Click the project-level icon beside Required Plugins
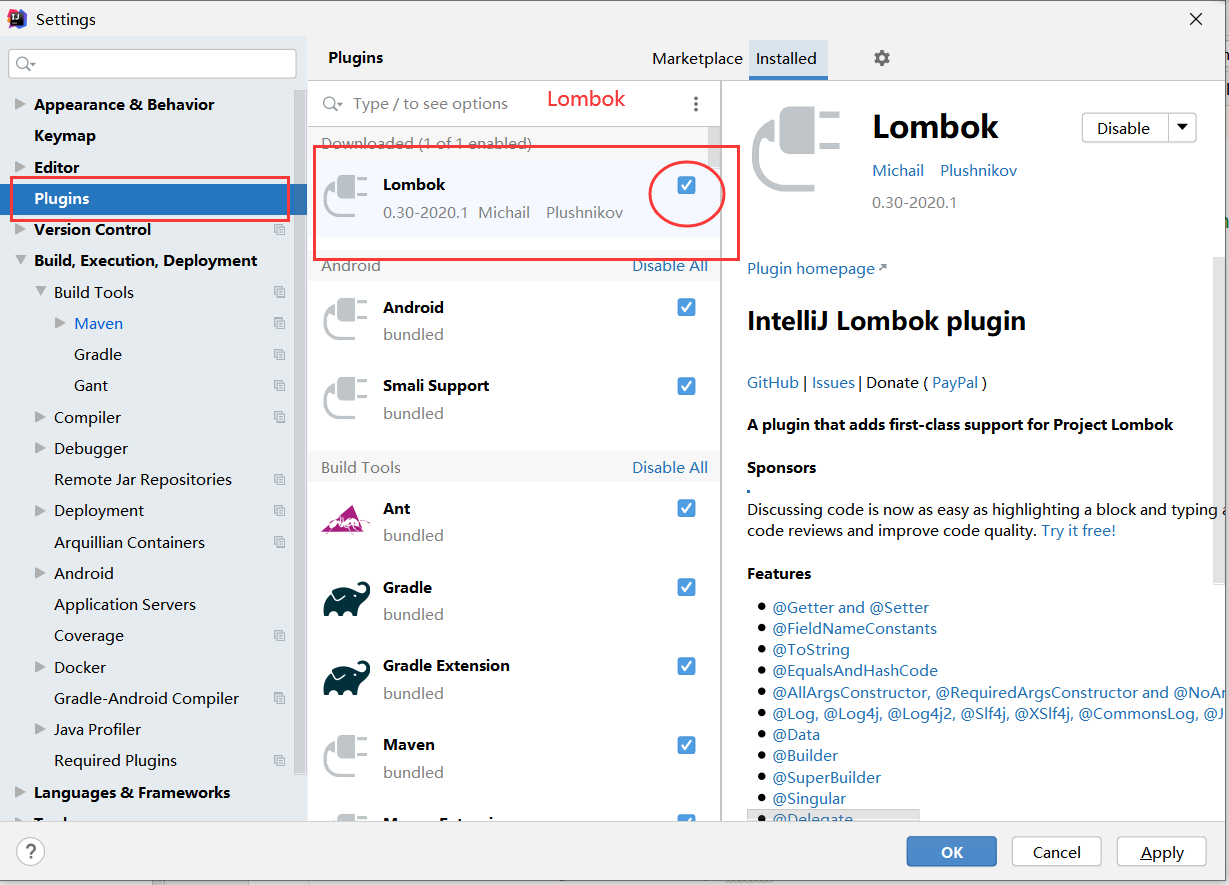The height and width of the screenshot is (885, 1229). click(x=279, y=761)
